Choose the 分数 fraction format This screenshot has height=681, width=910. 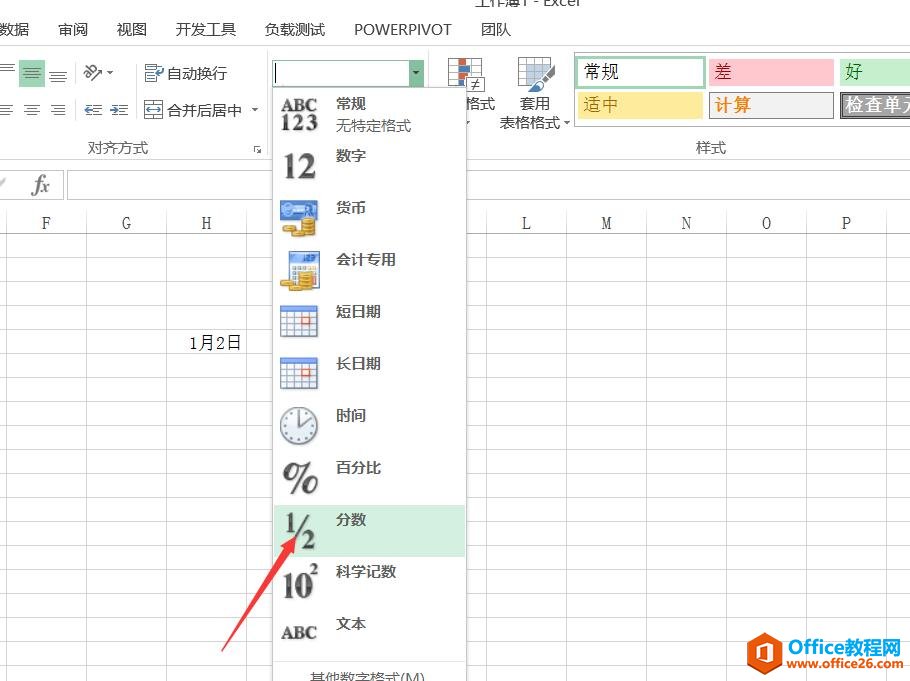coord(352,519)
